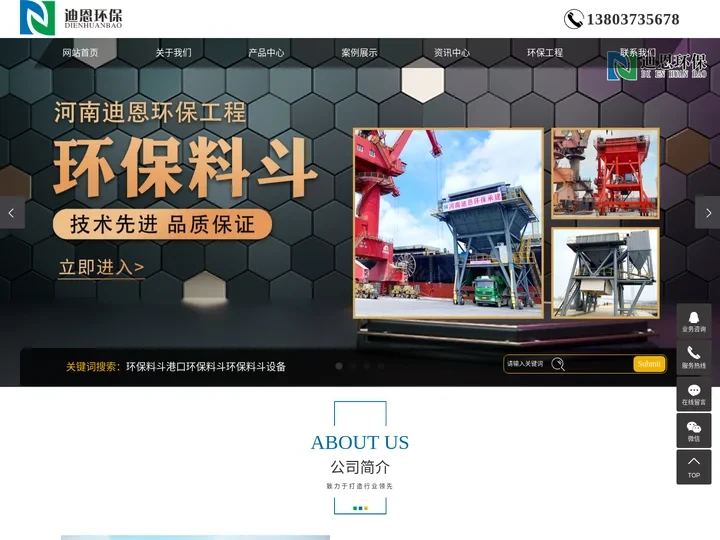This screenshot has width=720, height=540.
Task: Open 环保工程 menu item
Action: [545, 53]
